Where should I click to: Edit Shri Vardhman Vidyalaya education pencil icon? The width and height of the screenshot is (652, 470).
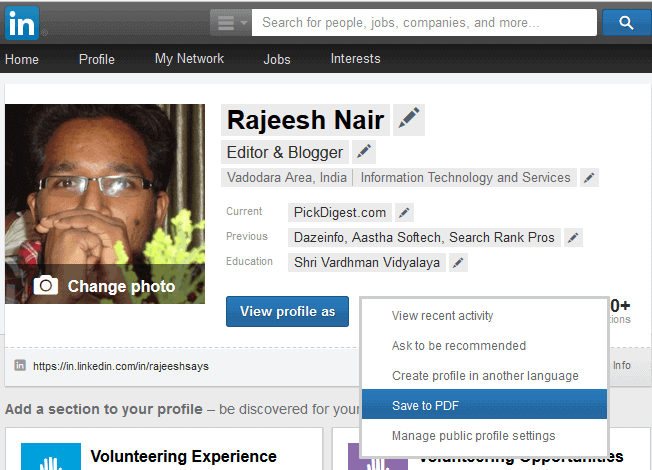pos(458,262)
